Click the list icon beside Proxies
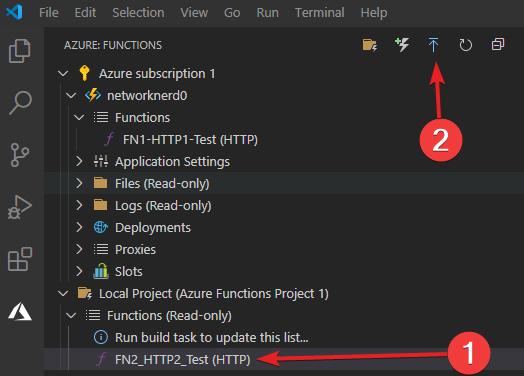The image size is (524, 376). point(101,249)
